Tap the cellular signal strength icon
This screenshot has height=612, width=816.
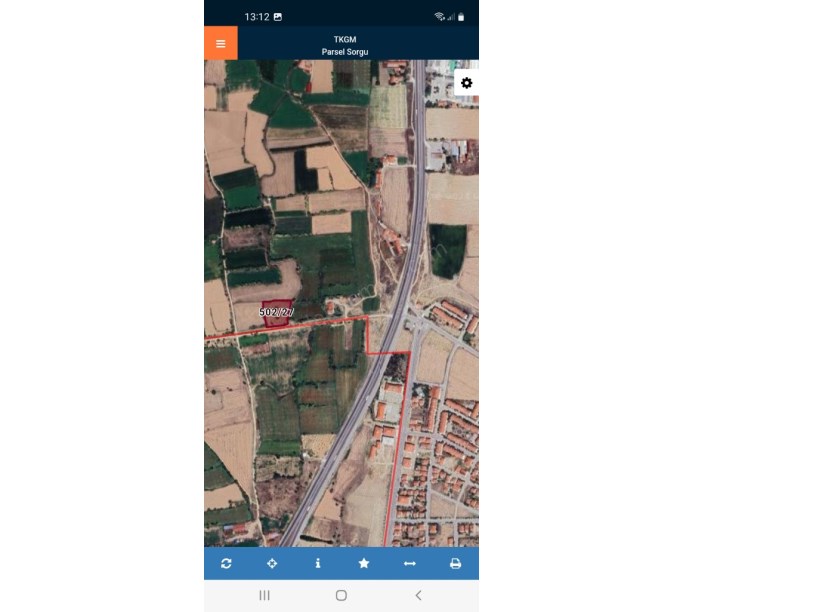point(451,17)
